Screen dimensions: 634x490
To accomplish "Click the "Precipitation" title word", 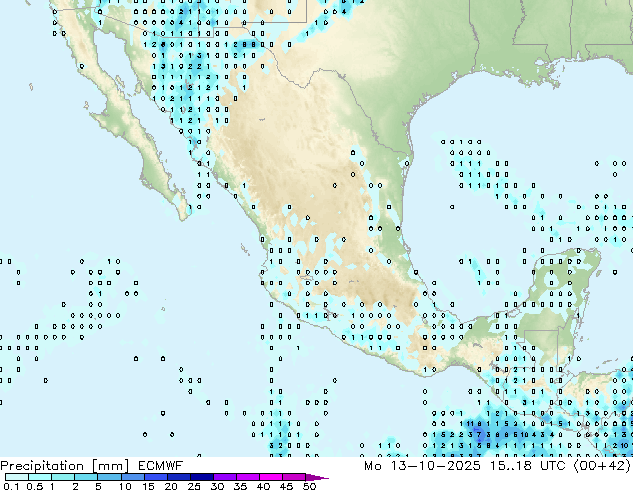I will pyautogui.click(x=42, y=466).
